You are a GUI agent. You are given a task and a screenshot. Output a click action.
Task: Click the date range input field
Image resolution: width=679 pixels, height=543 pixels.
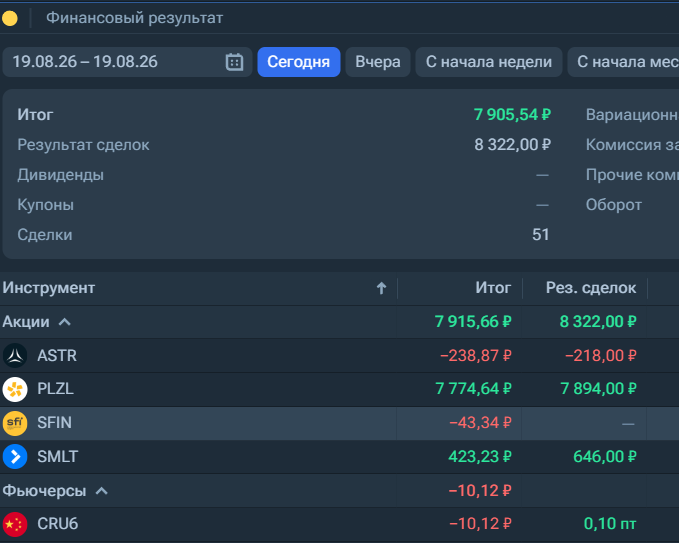click(x=127, y=62)
